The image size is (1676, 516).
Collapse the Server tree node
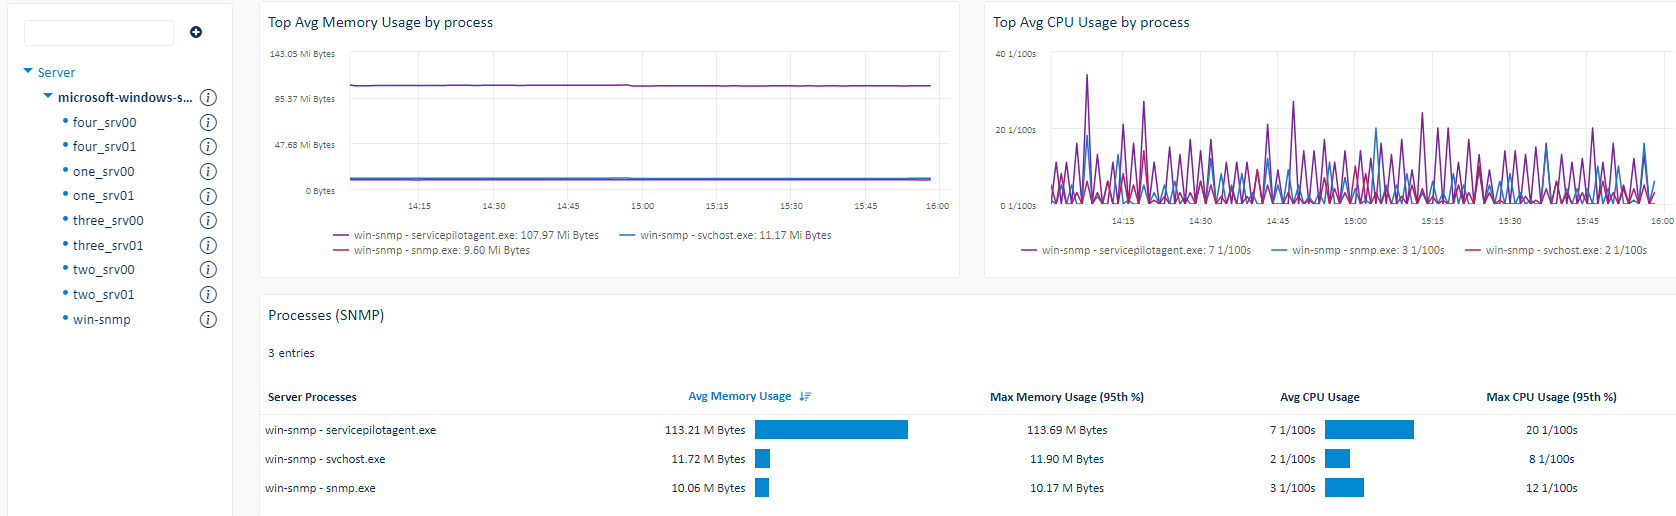click(28, 72)
